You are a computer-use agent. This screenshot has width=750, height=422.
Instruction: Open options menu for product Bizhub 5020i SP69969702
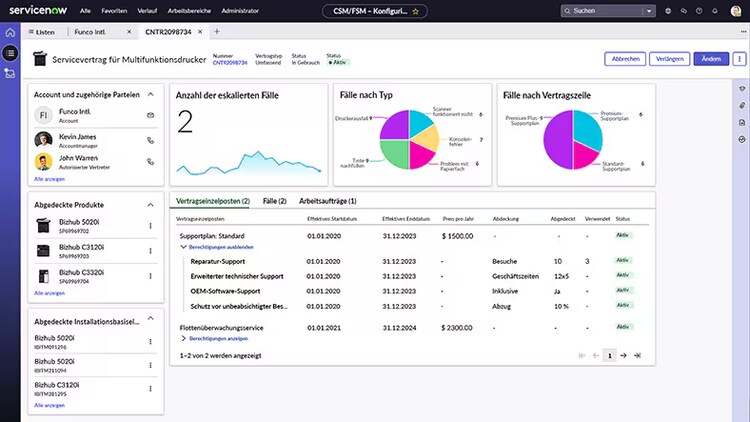(151, 226)
